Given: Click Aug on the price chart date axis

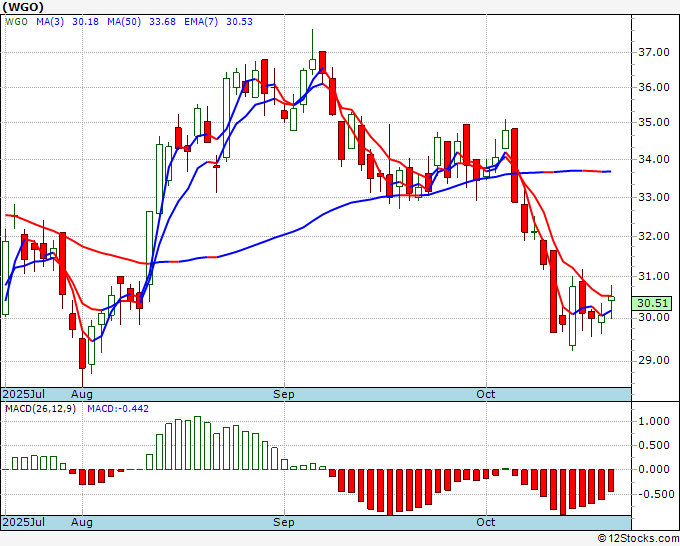Looking at the screenshot, I should click(82, 394).
